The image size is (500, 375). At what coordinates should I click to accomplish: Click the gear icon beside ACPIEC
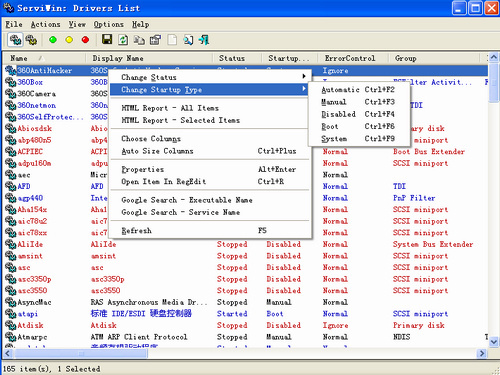click(11, 152)
